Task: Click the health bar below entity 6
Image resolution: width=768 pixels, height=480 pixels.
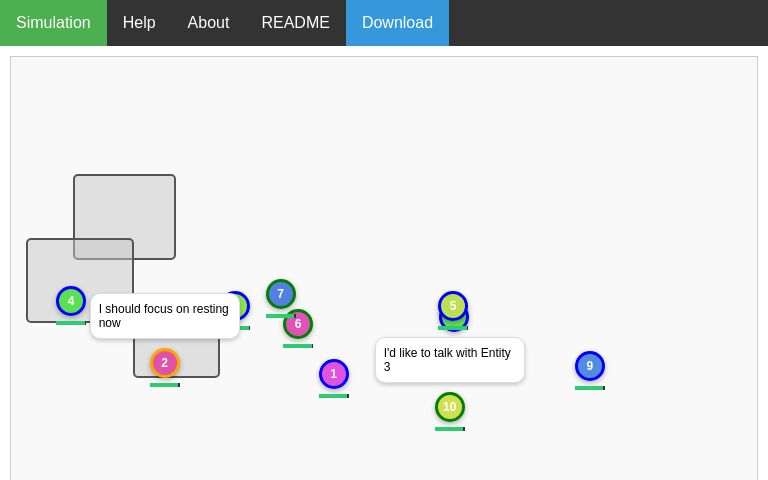Action: pos(298,346)
